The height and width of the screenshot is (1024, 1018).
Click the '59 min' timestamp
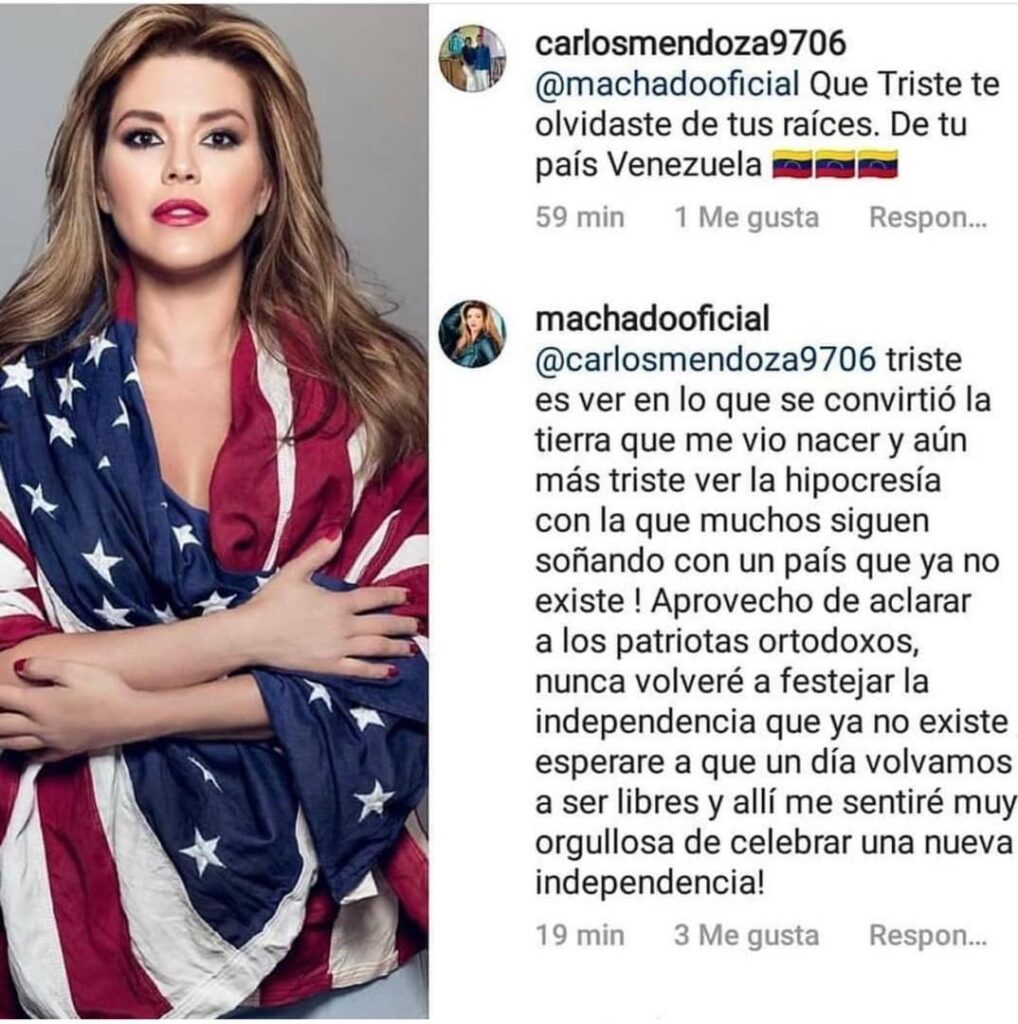click(580, 217)
